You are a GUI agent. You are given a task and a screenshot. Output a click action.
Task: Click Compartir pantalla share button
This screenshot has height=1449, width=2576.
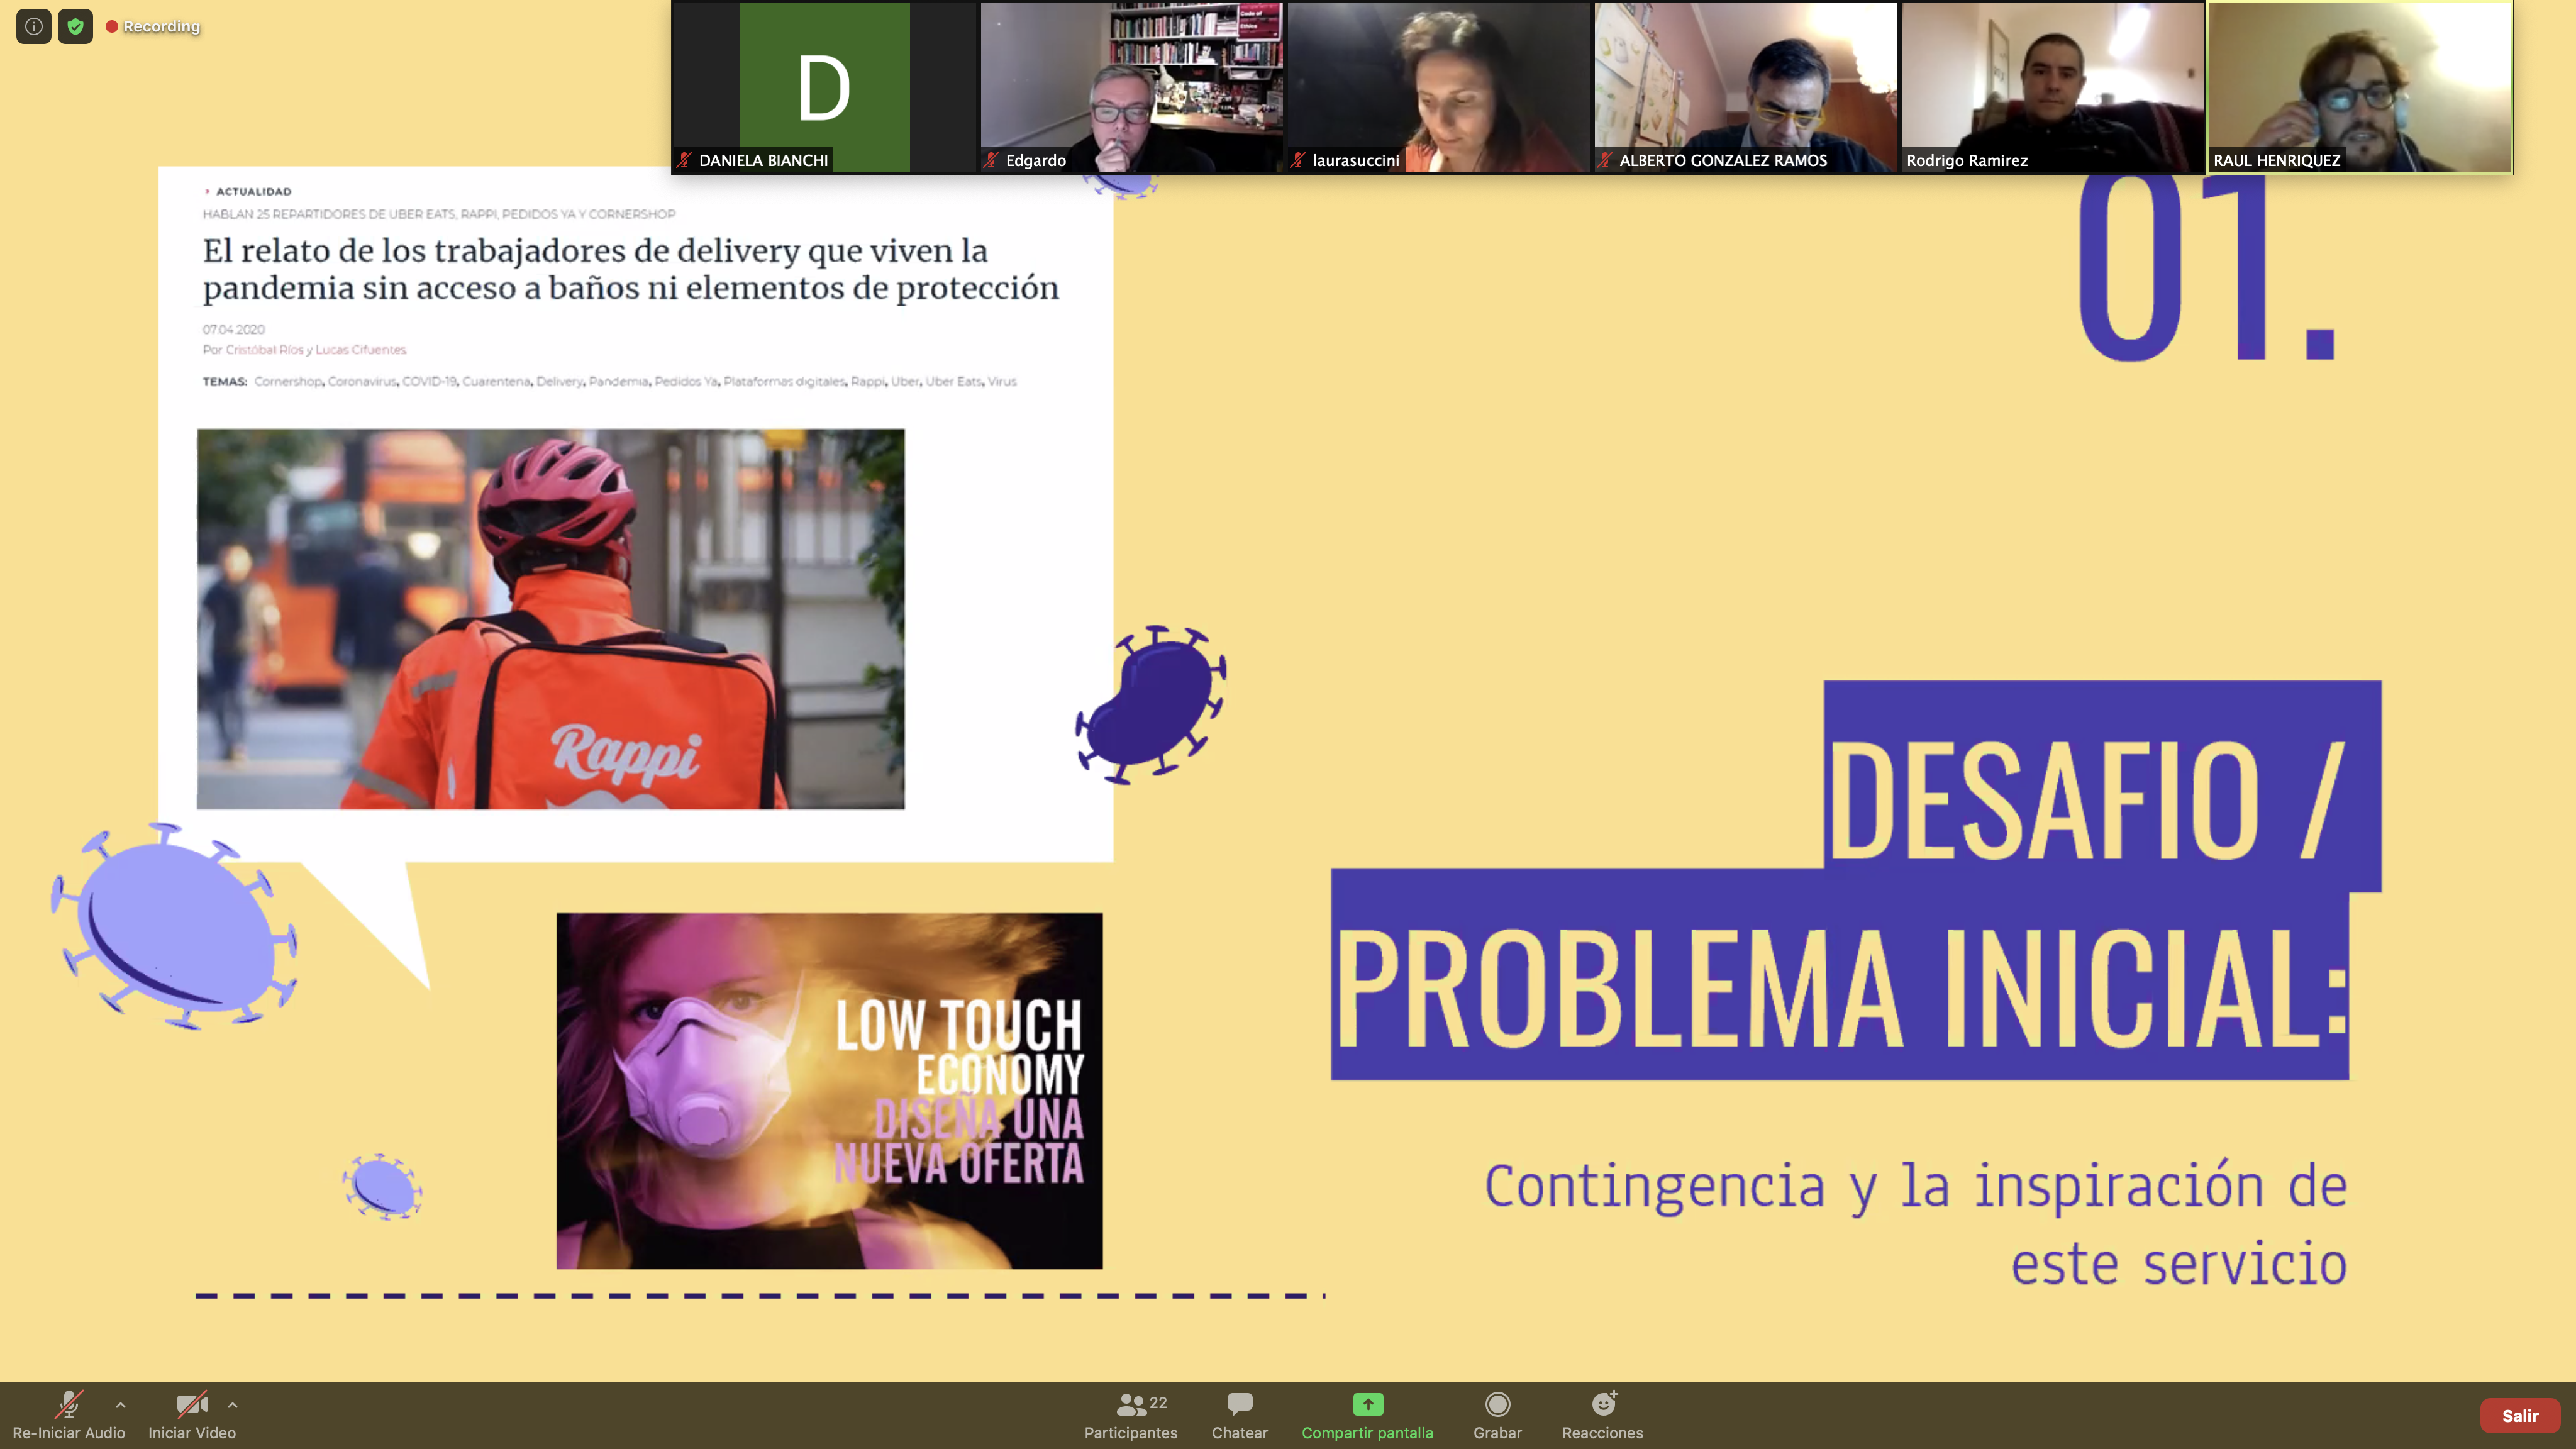(x=1367, y=1416)
